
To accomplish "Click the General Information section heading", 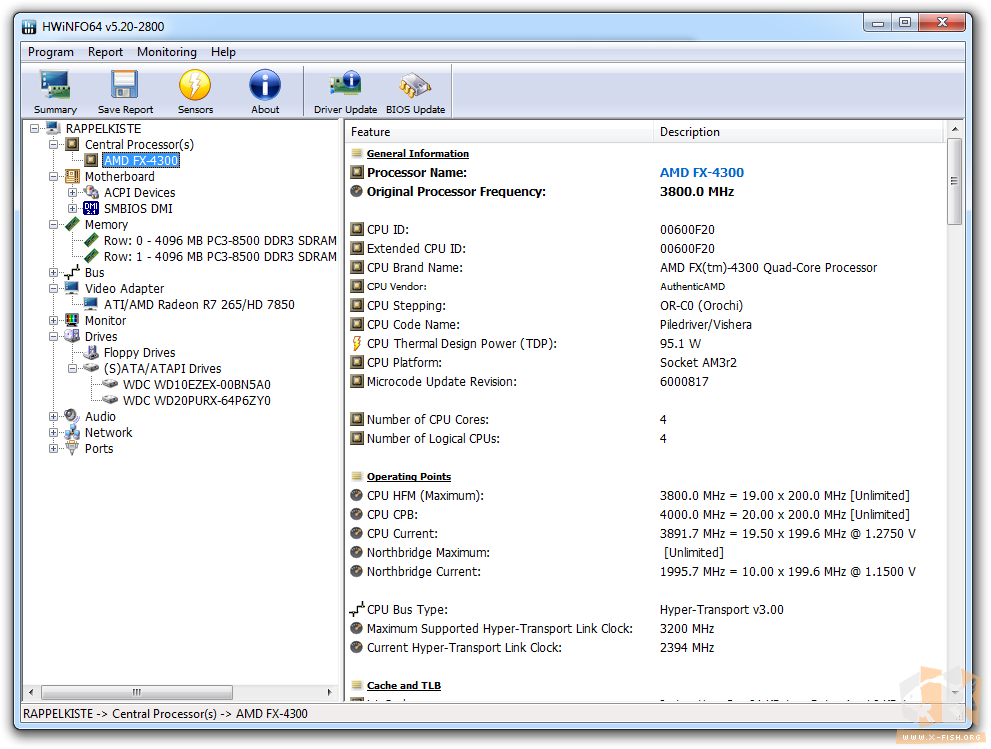I will coord(418,154).
